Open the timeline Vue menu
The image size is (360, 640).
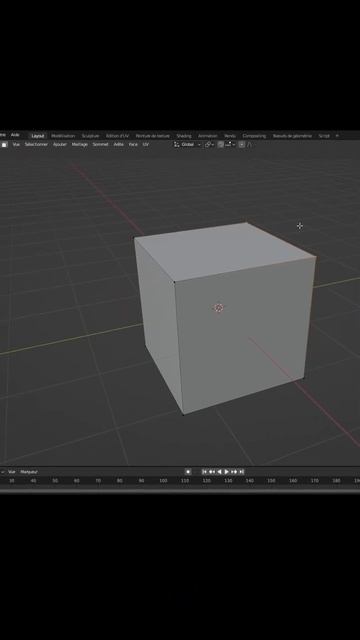[11, 472]
